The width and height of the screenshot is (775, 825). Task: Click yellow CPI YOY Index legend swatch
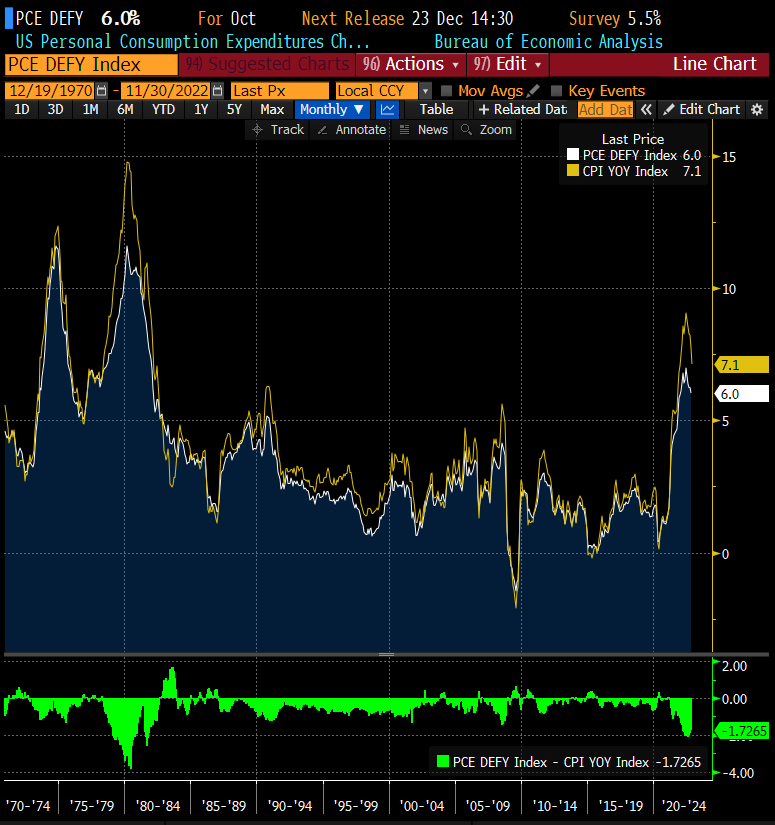pyautogui.click(x=573, y=171)
